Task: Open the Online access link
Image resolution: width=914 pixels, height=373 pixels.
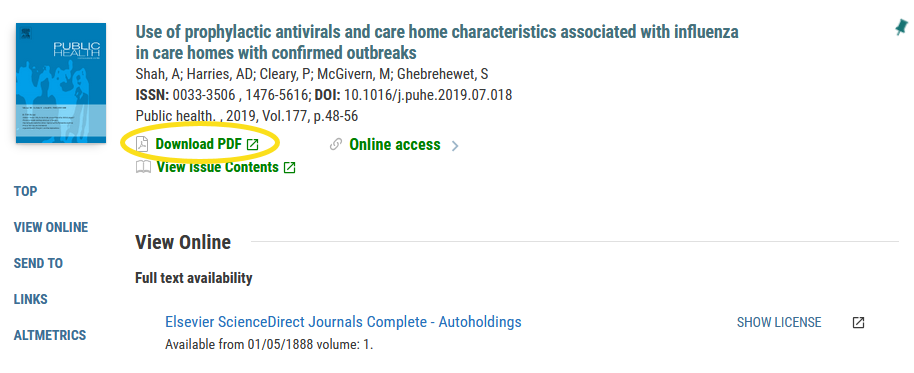Action: (395, 145)
